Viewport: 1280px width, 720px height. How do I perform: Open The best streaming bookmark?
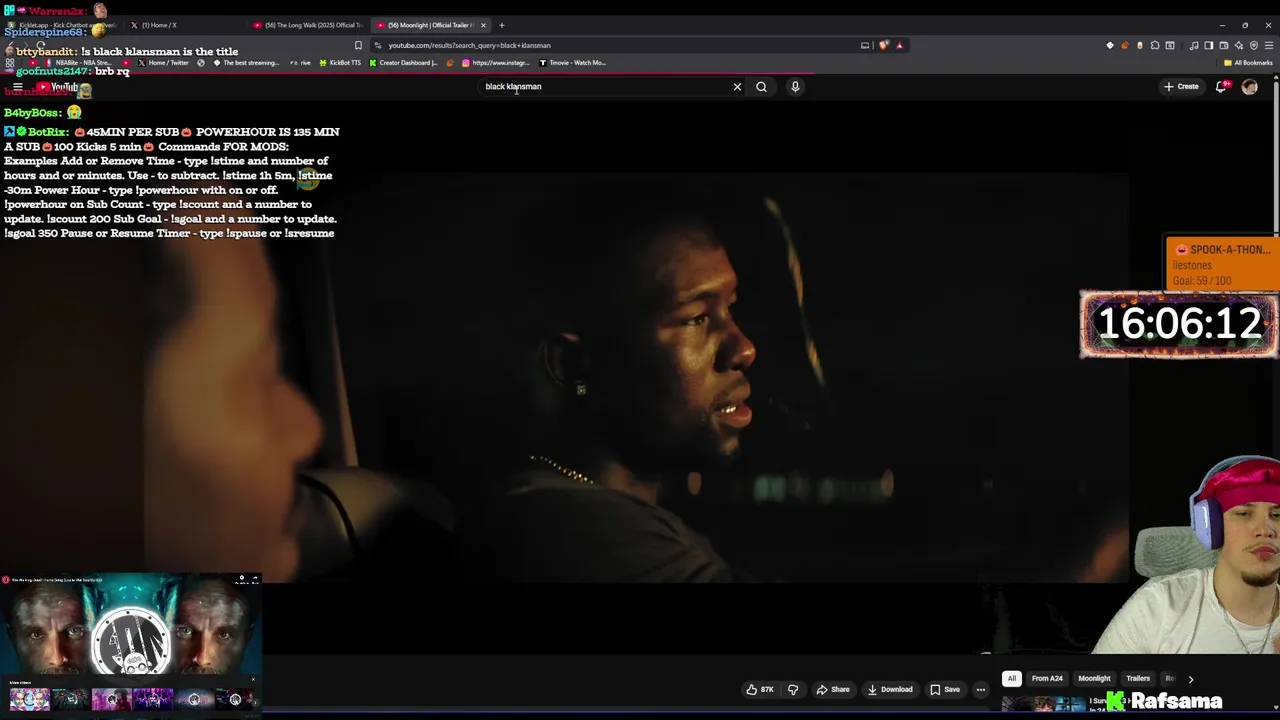(x=246, y=63)
